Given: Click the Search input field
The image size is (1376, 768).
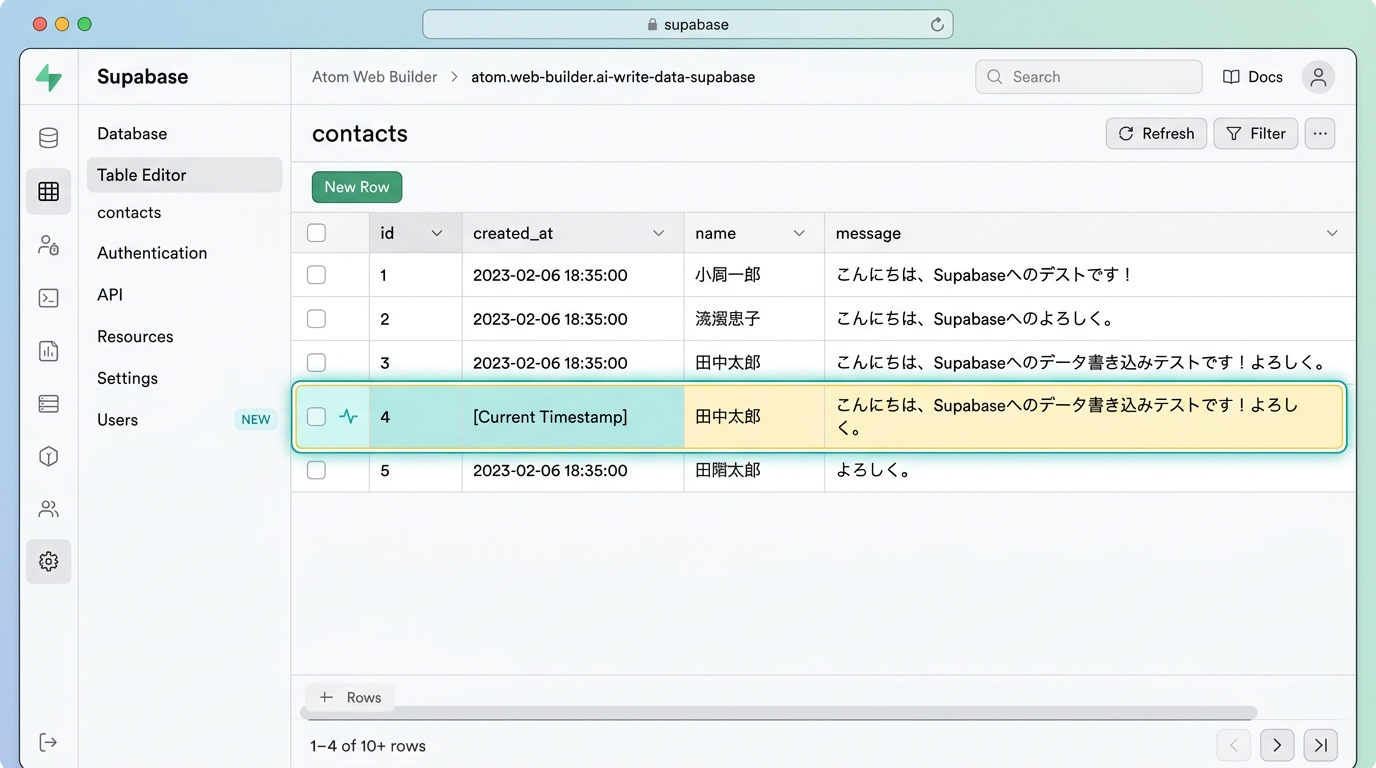Looking at the screenshot, I should 1088,77.
